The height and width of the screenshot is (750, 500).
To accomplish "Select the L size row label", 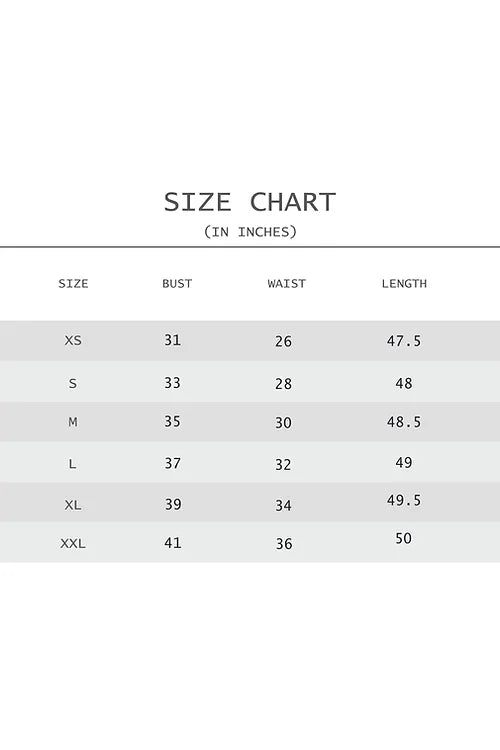I will click(72, 463).
